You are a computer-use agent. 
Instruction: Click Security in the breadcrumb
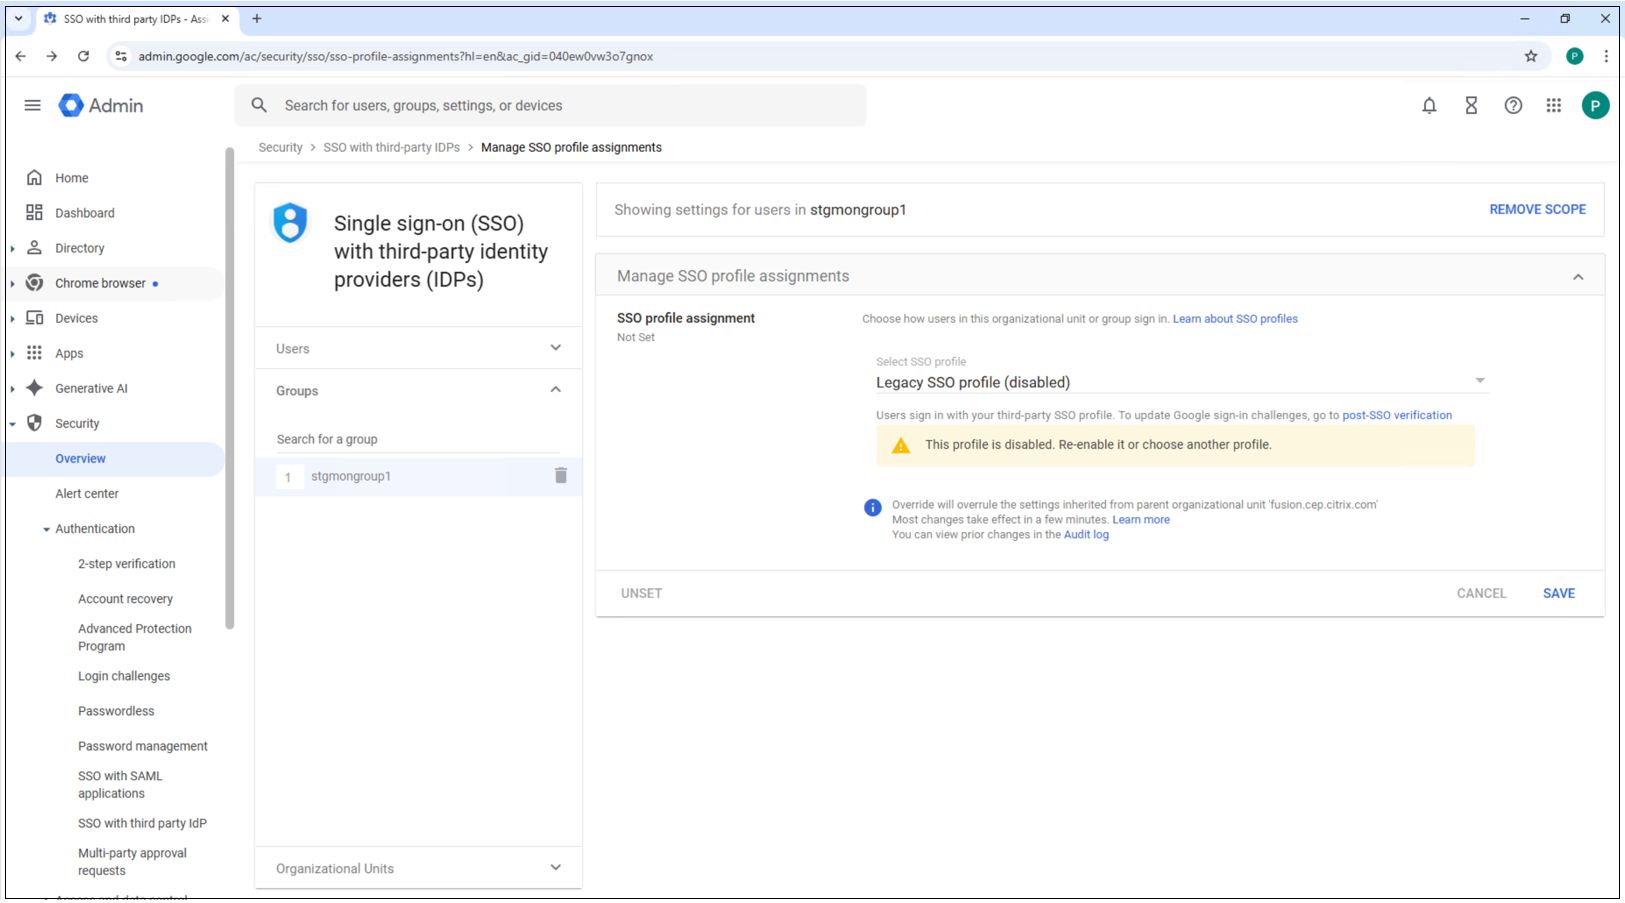pyautogui.click(x=280, y=147)
